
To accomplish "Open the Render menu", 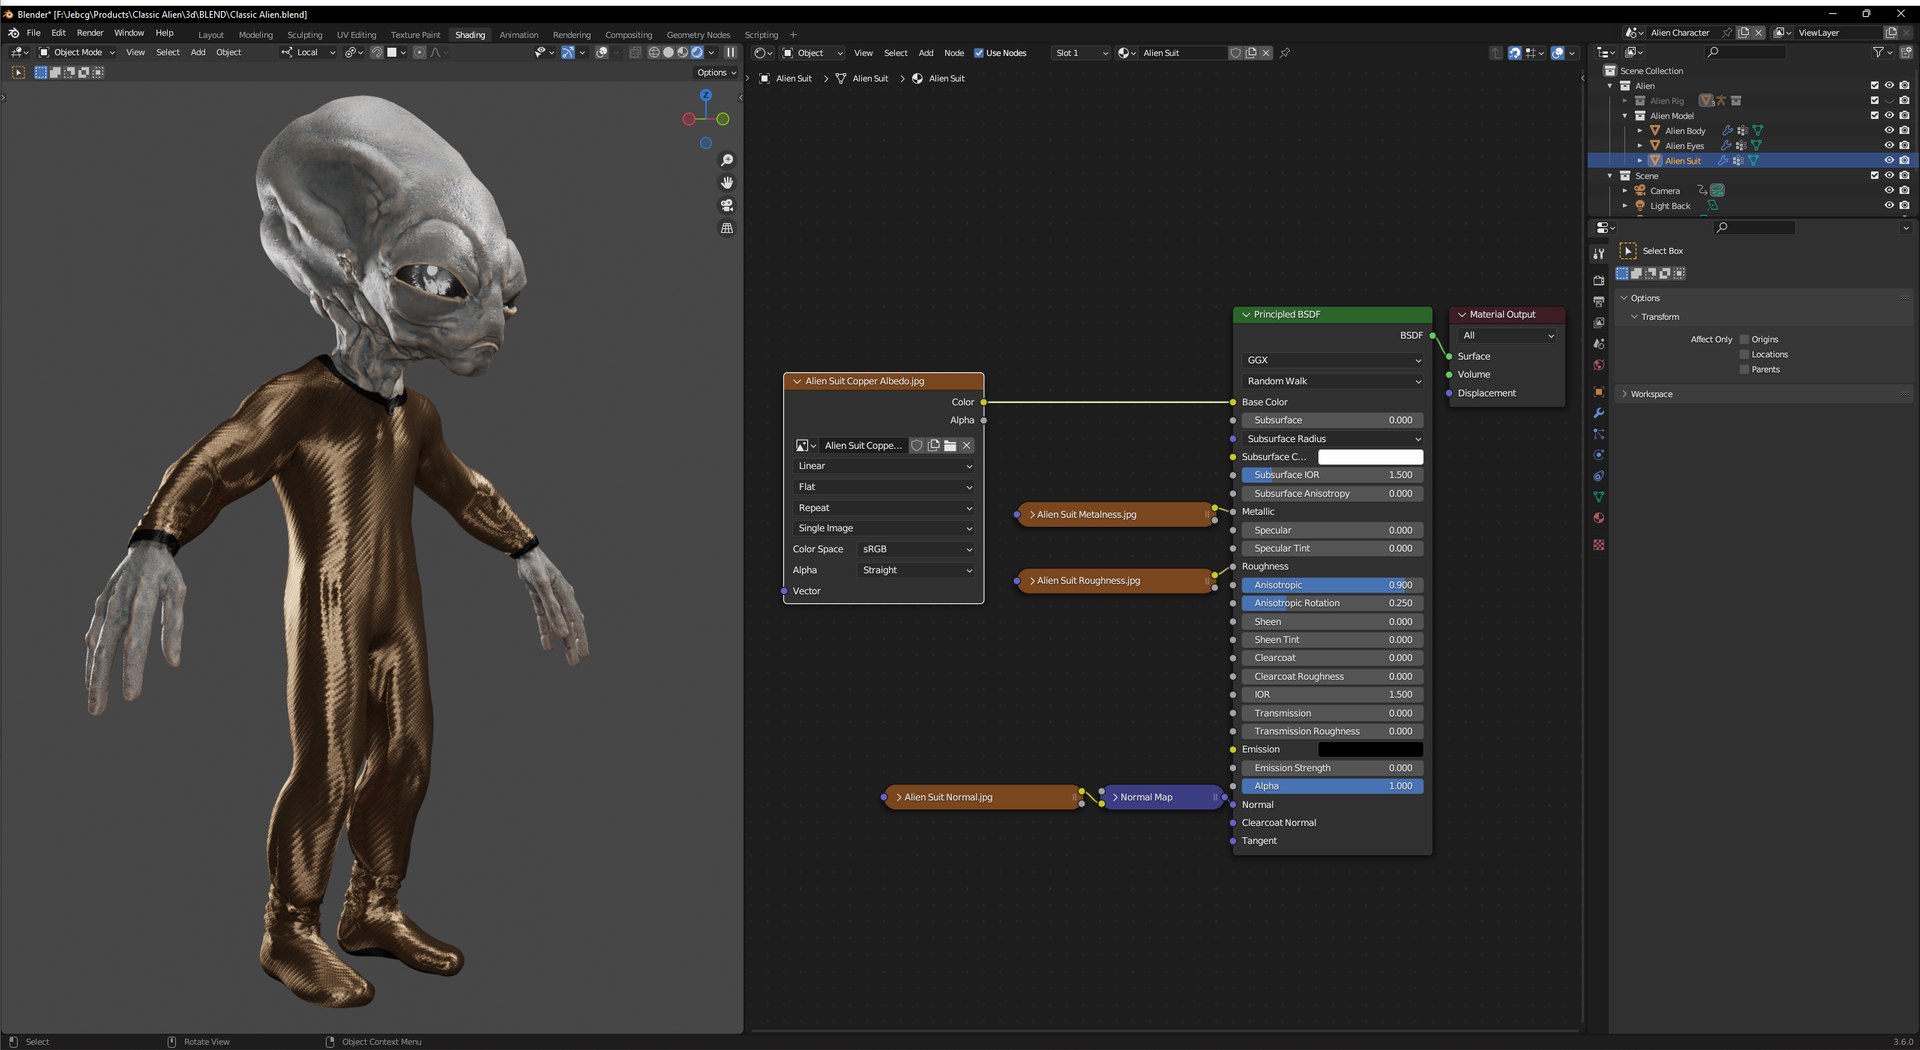I will click(x=90, y=33).
